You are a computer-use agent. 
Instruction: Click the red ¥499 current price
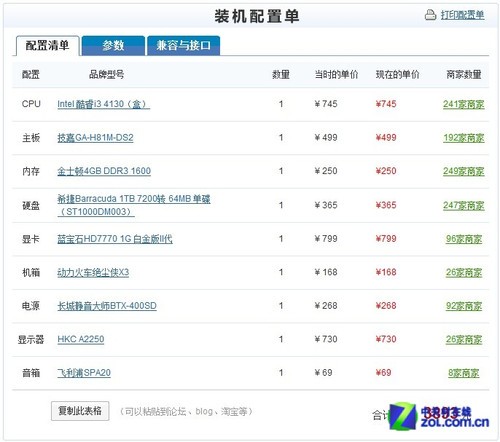386,138
